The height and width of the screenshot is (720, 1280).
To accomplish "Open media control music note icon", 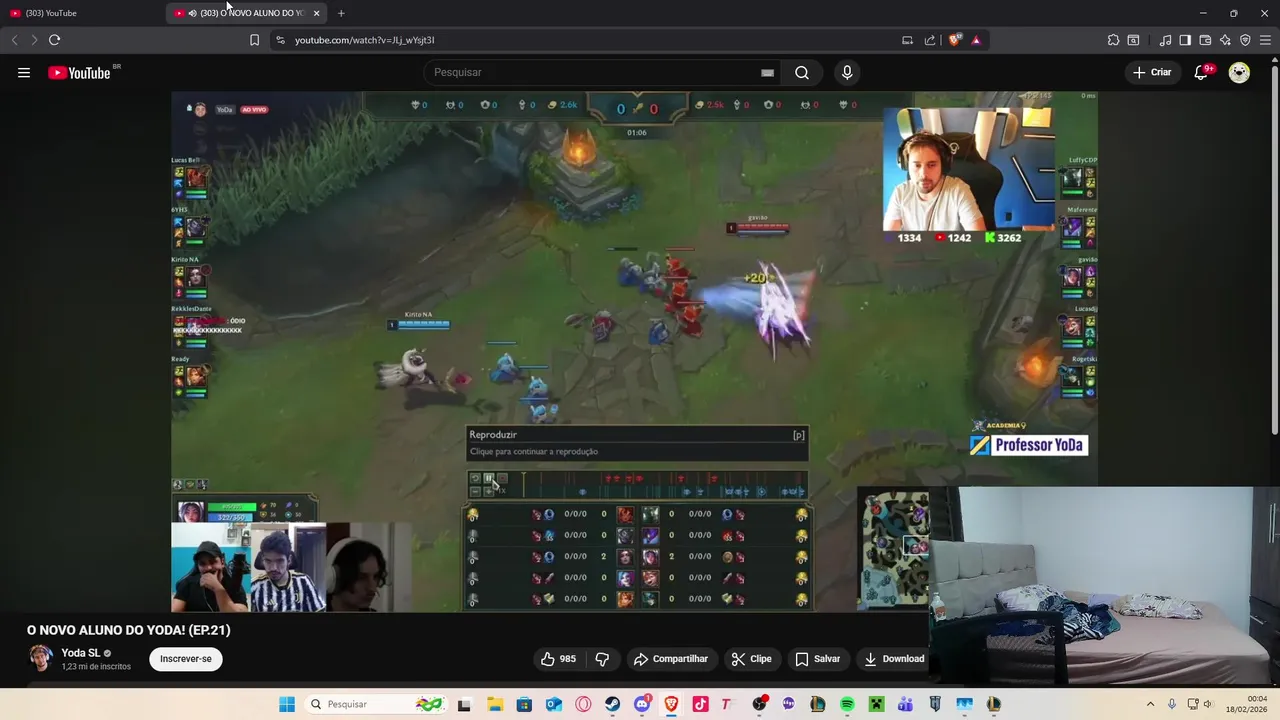I will [1165, 40].
